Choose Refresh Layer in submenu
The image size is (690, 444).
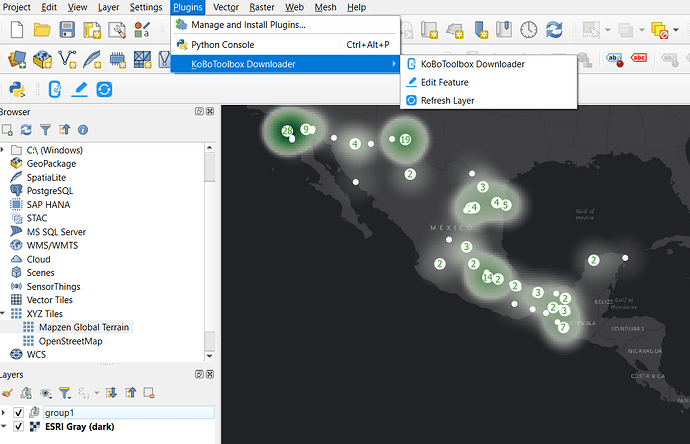point(488,100)
